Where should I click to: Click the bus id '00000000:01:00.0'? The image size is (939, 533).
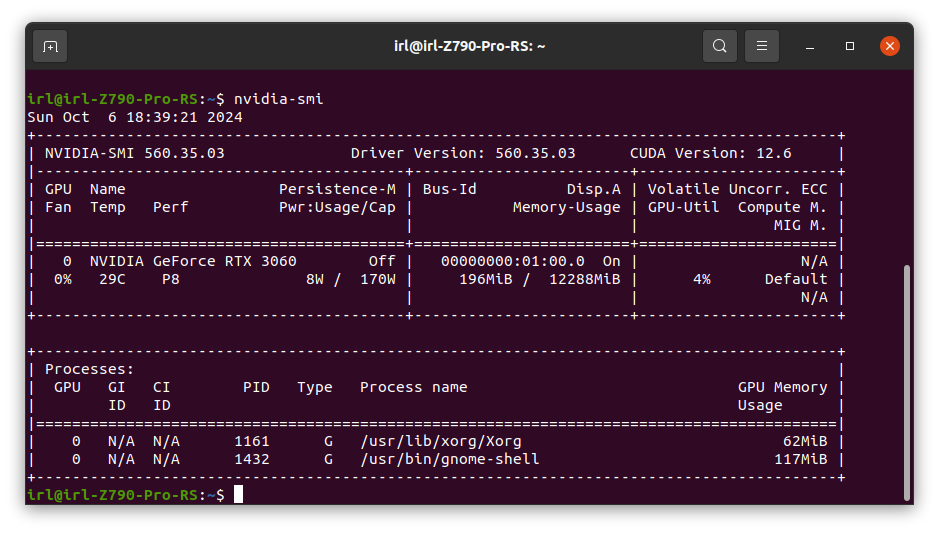pos(513,261)
